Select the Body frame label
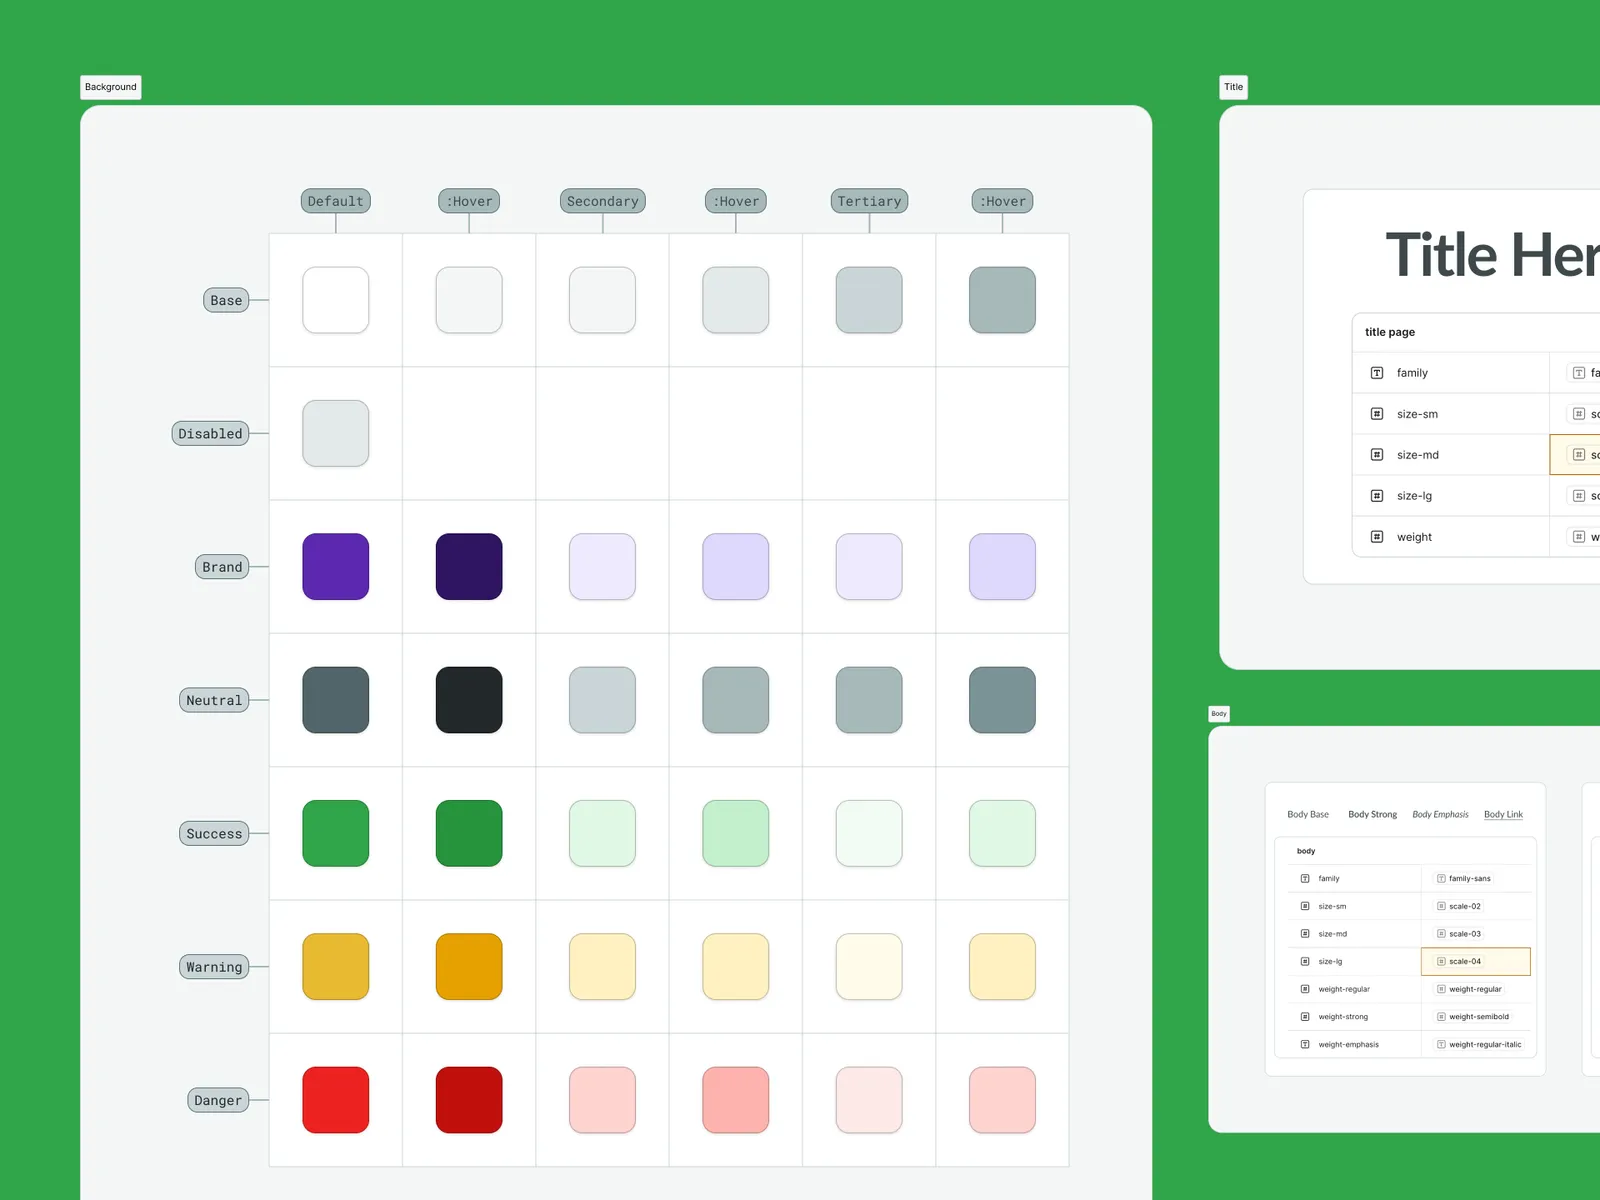This screenshot has height=1200, width=1600. tap(1219, 714)
